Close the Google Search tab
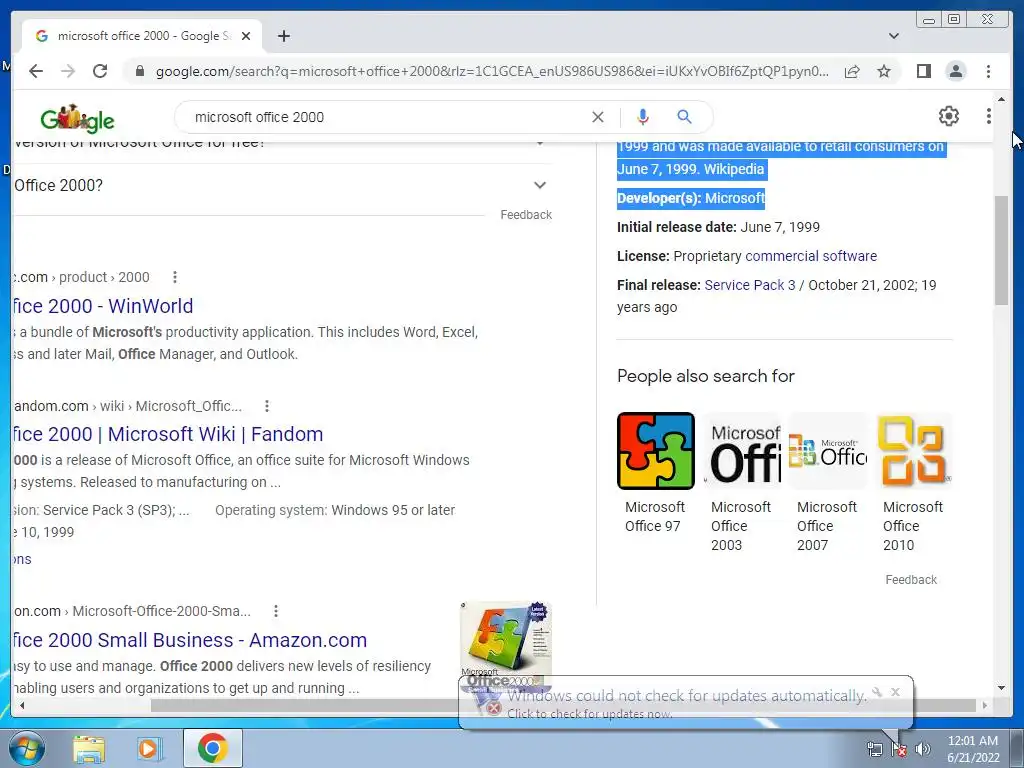The height and width of the screenshot is (768, 1024). pyautogui.click(x=246, y=36)
